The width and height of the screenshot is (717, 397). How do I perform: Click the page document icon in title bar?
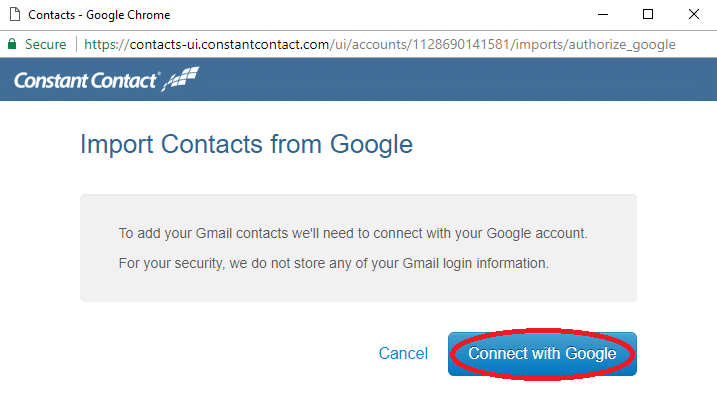pyautogui.click(x=15, y=15)
